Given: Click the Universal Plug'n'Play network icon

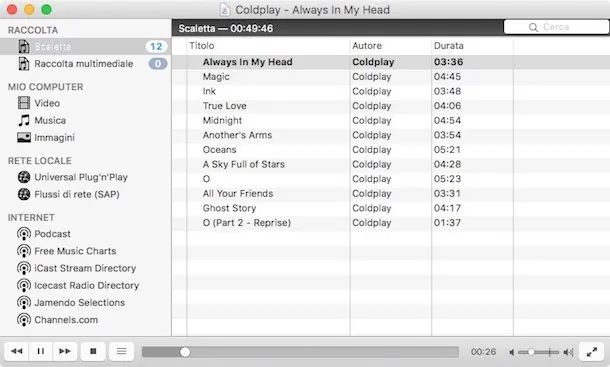Looking at the screenshot, I should 24,177.
